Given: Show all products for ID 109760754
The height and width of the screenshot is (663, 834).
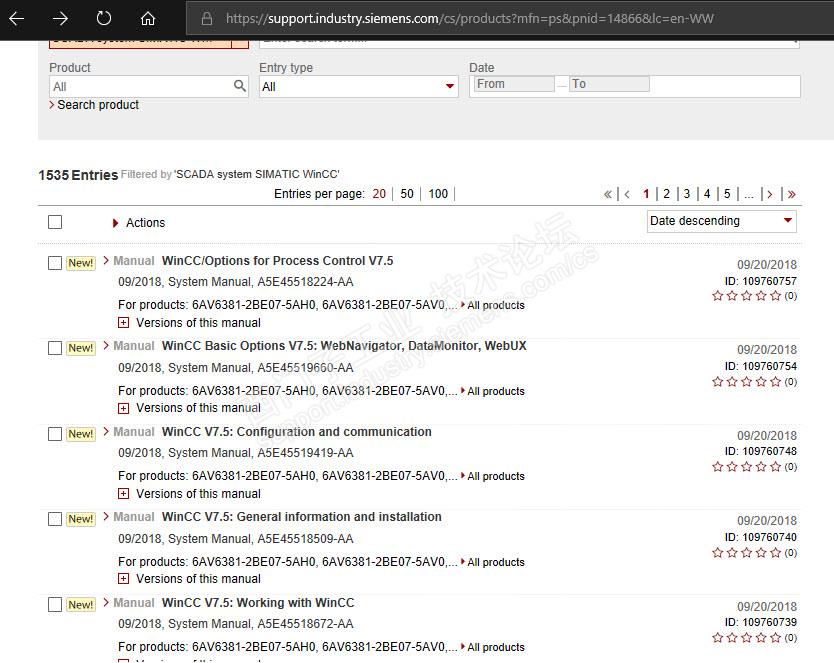Looking at the screenshot, I should click(x=493, y=391).
